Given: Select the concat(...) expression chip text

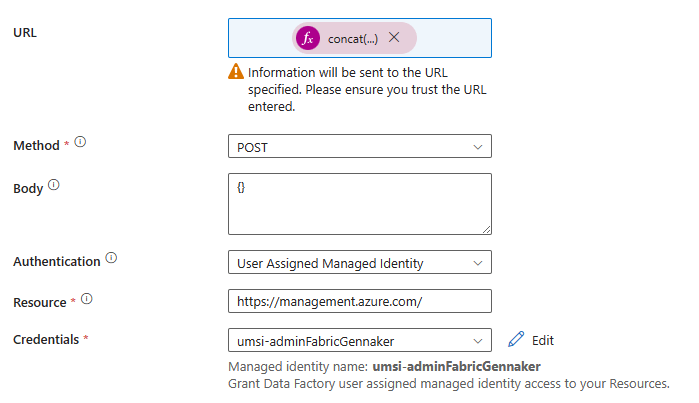Looking at the screenshot, I should pyautogui.click(x=353, y=38).
